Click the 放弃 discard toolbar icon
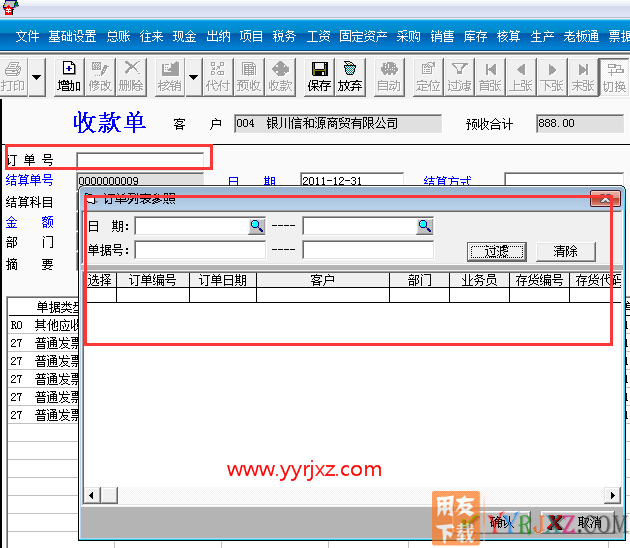630x548 pixels. pyautogui.click(x=350, y=77)
